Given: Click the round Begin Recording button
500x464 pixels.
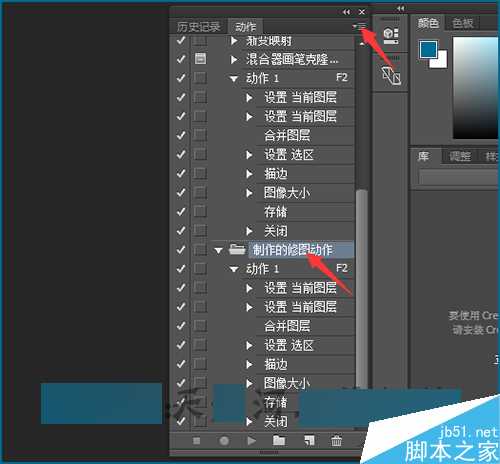Looking at the screenshot, I should (224, 441).
